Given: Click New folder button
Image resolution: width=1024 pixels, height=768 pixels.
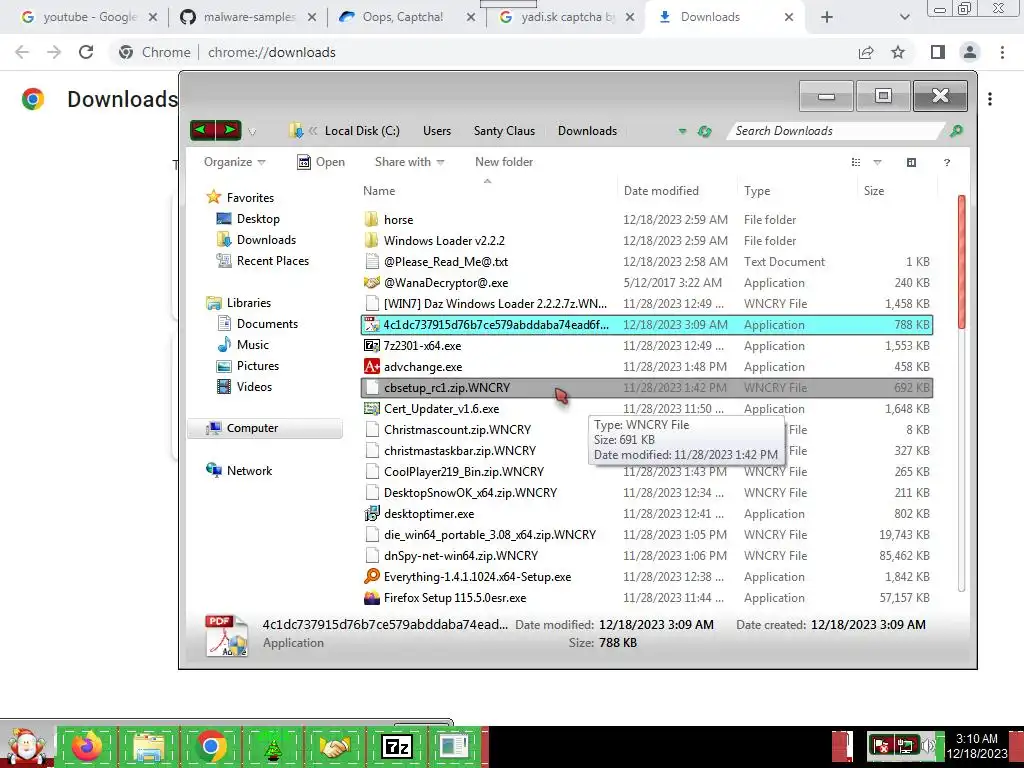Looking at the screenshot, I should click(x=504, y=162).
